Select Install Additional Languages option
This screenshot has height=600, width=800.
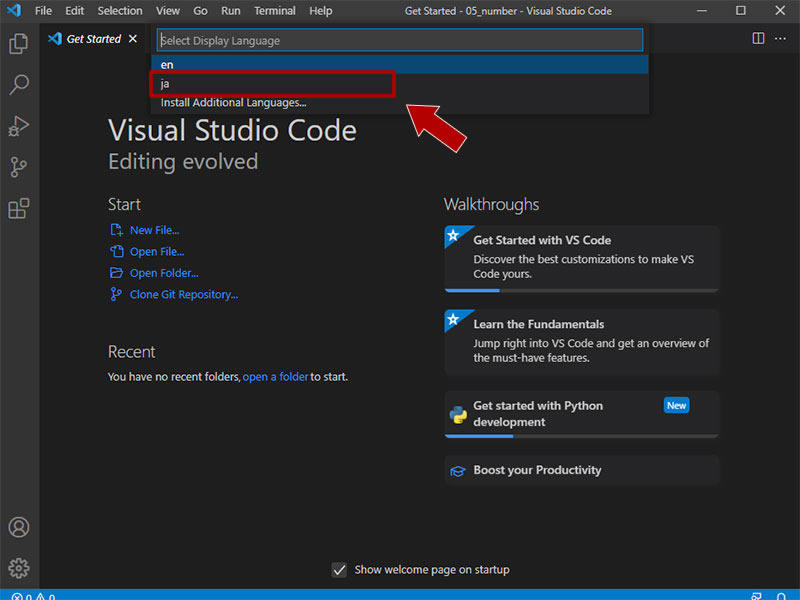399,103
